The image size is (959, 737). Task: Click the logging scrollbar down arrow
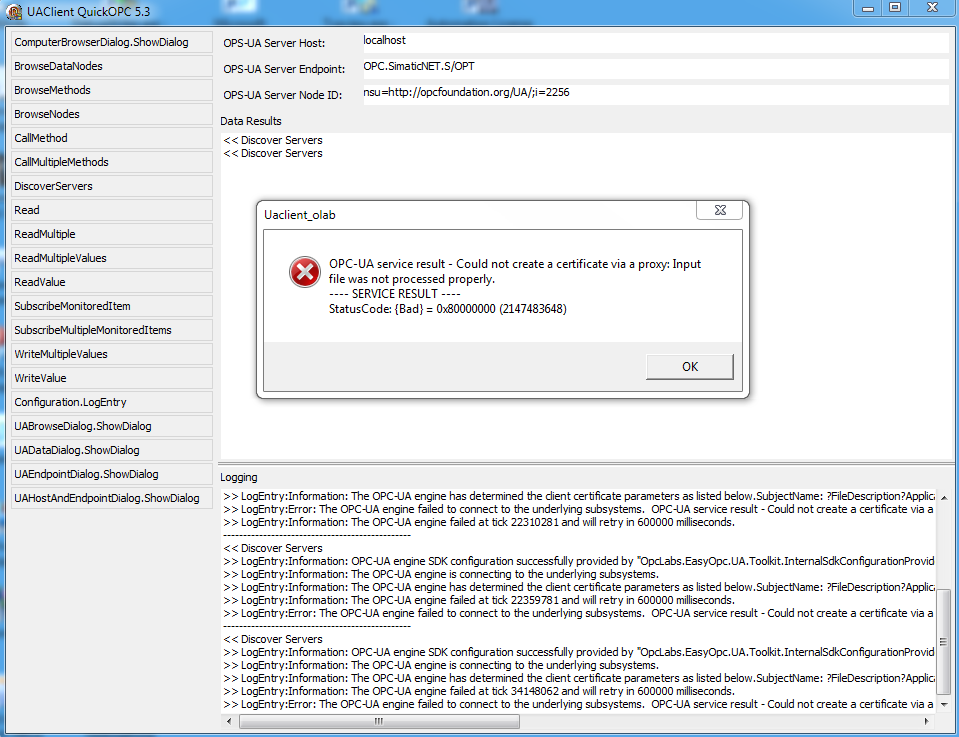[944, 705]
